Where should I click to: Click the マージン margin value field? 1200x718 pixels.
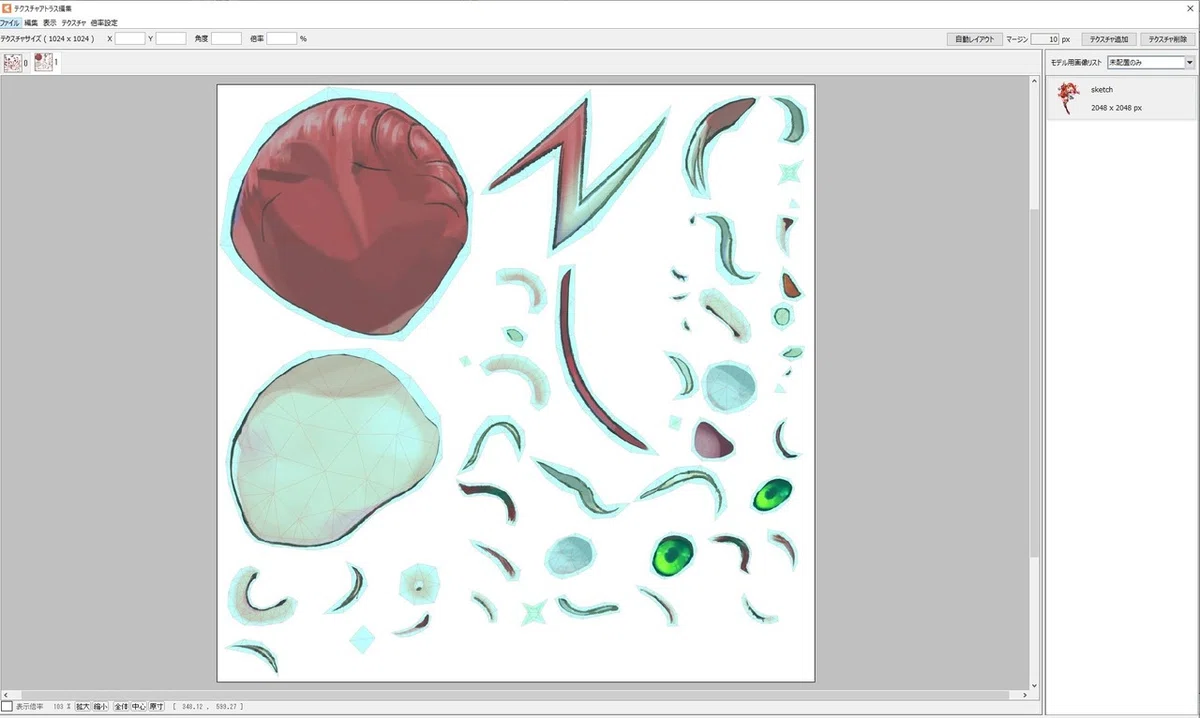(1045, 39)
